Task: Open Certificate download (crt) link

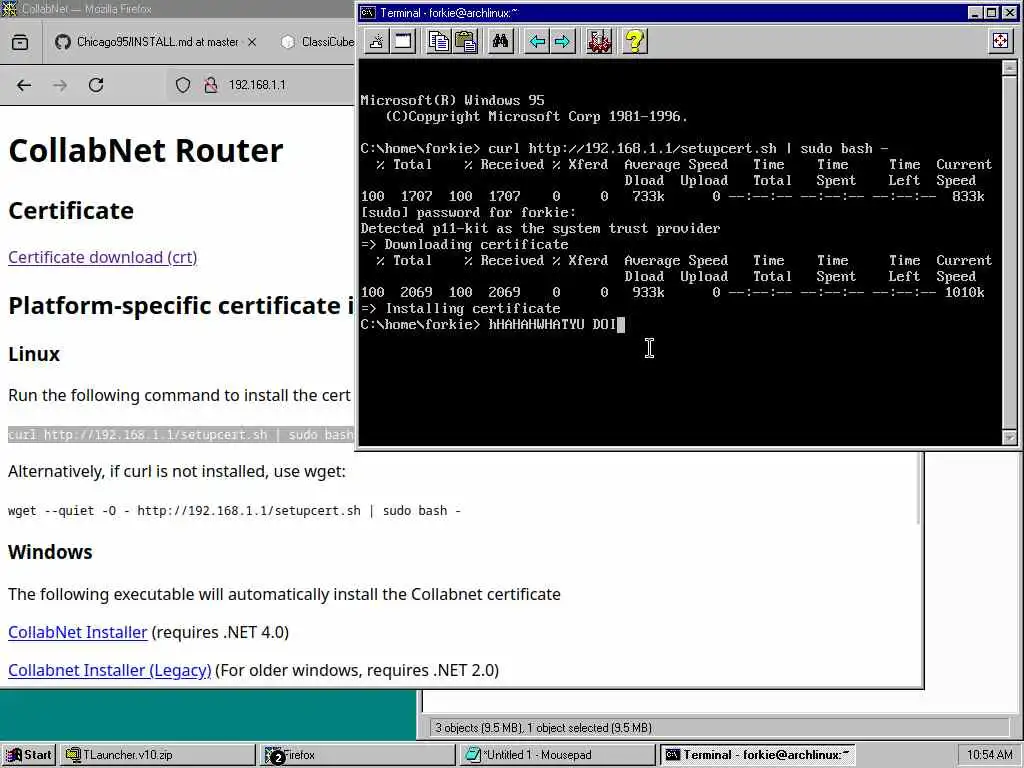Action: (103, 257)
